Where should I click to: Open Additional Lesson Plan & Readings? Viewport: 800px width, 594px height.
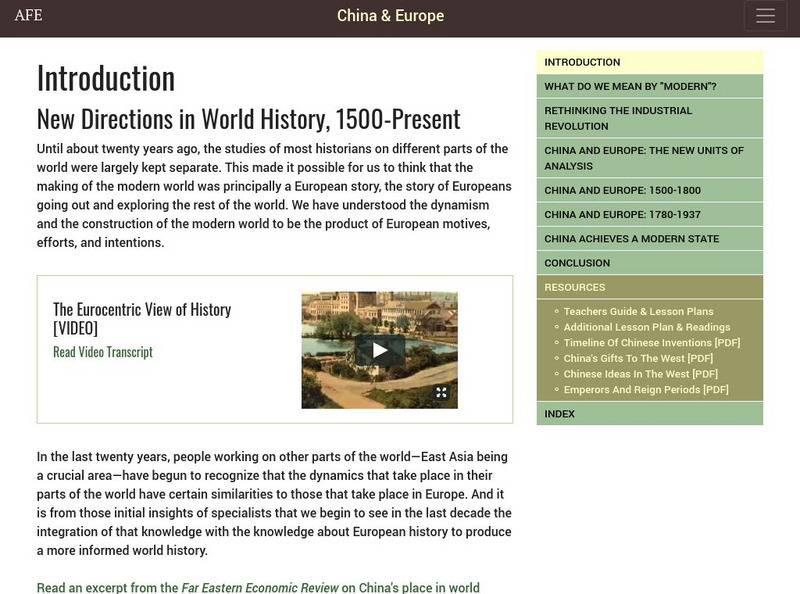point(646,327)
